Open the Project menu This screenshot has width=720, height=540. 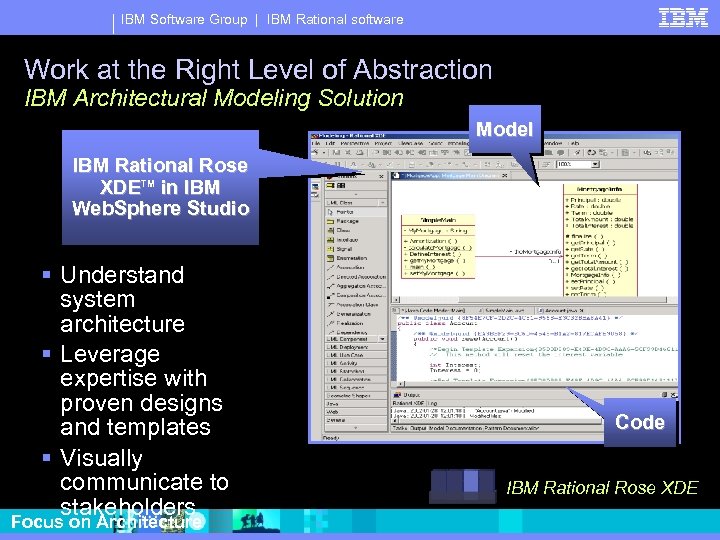click(383, 143)
